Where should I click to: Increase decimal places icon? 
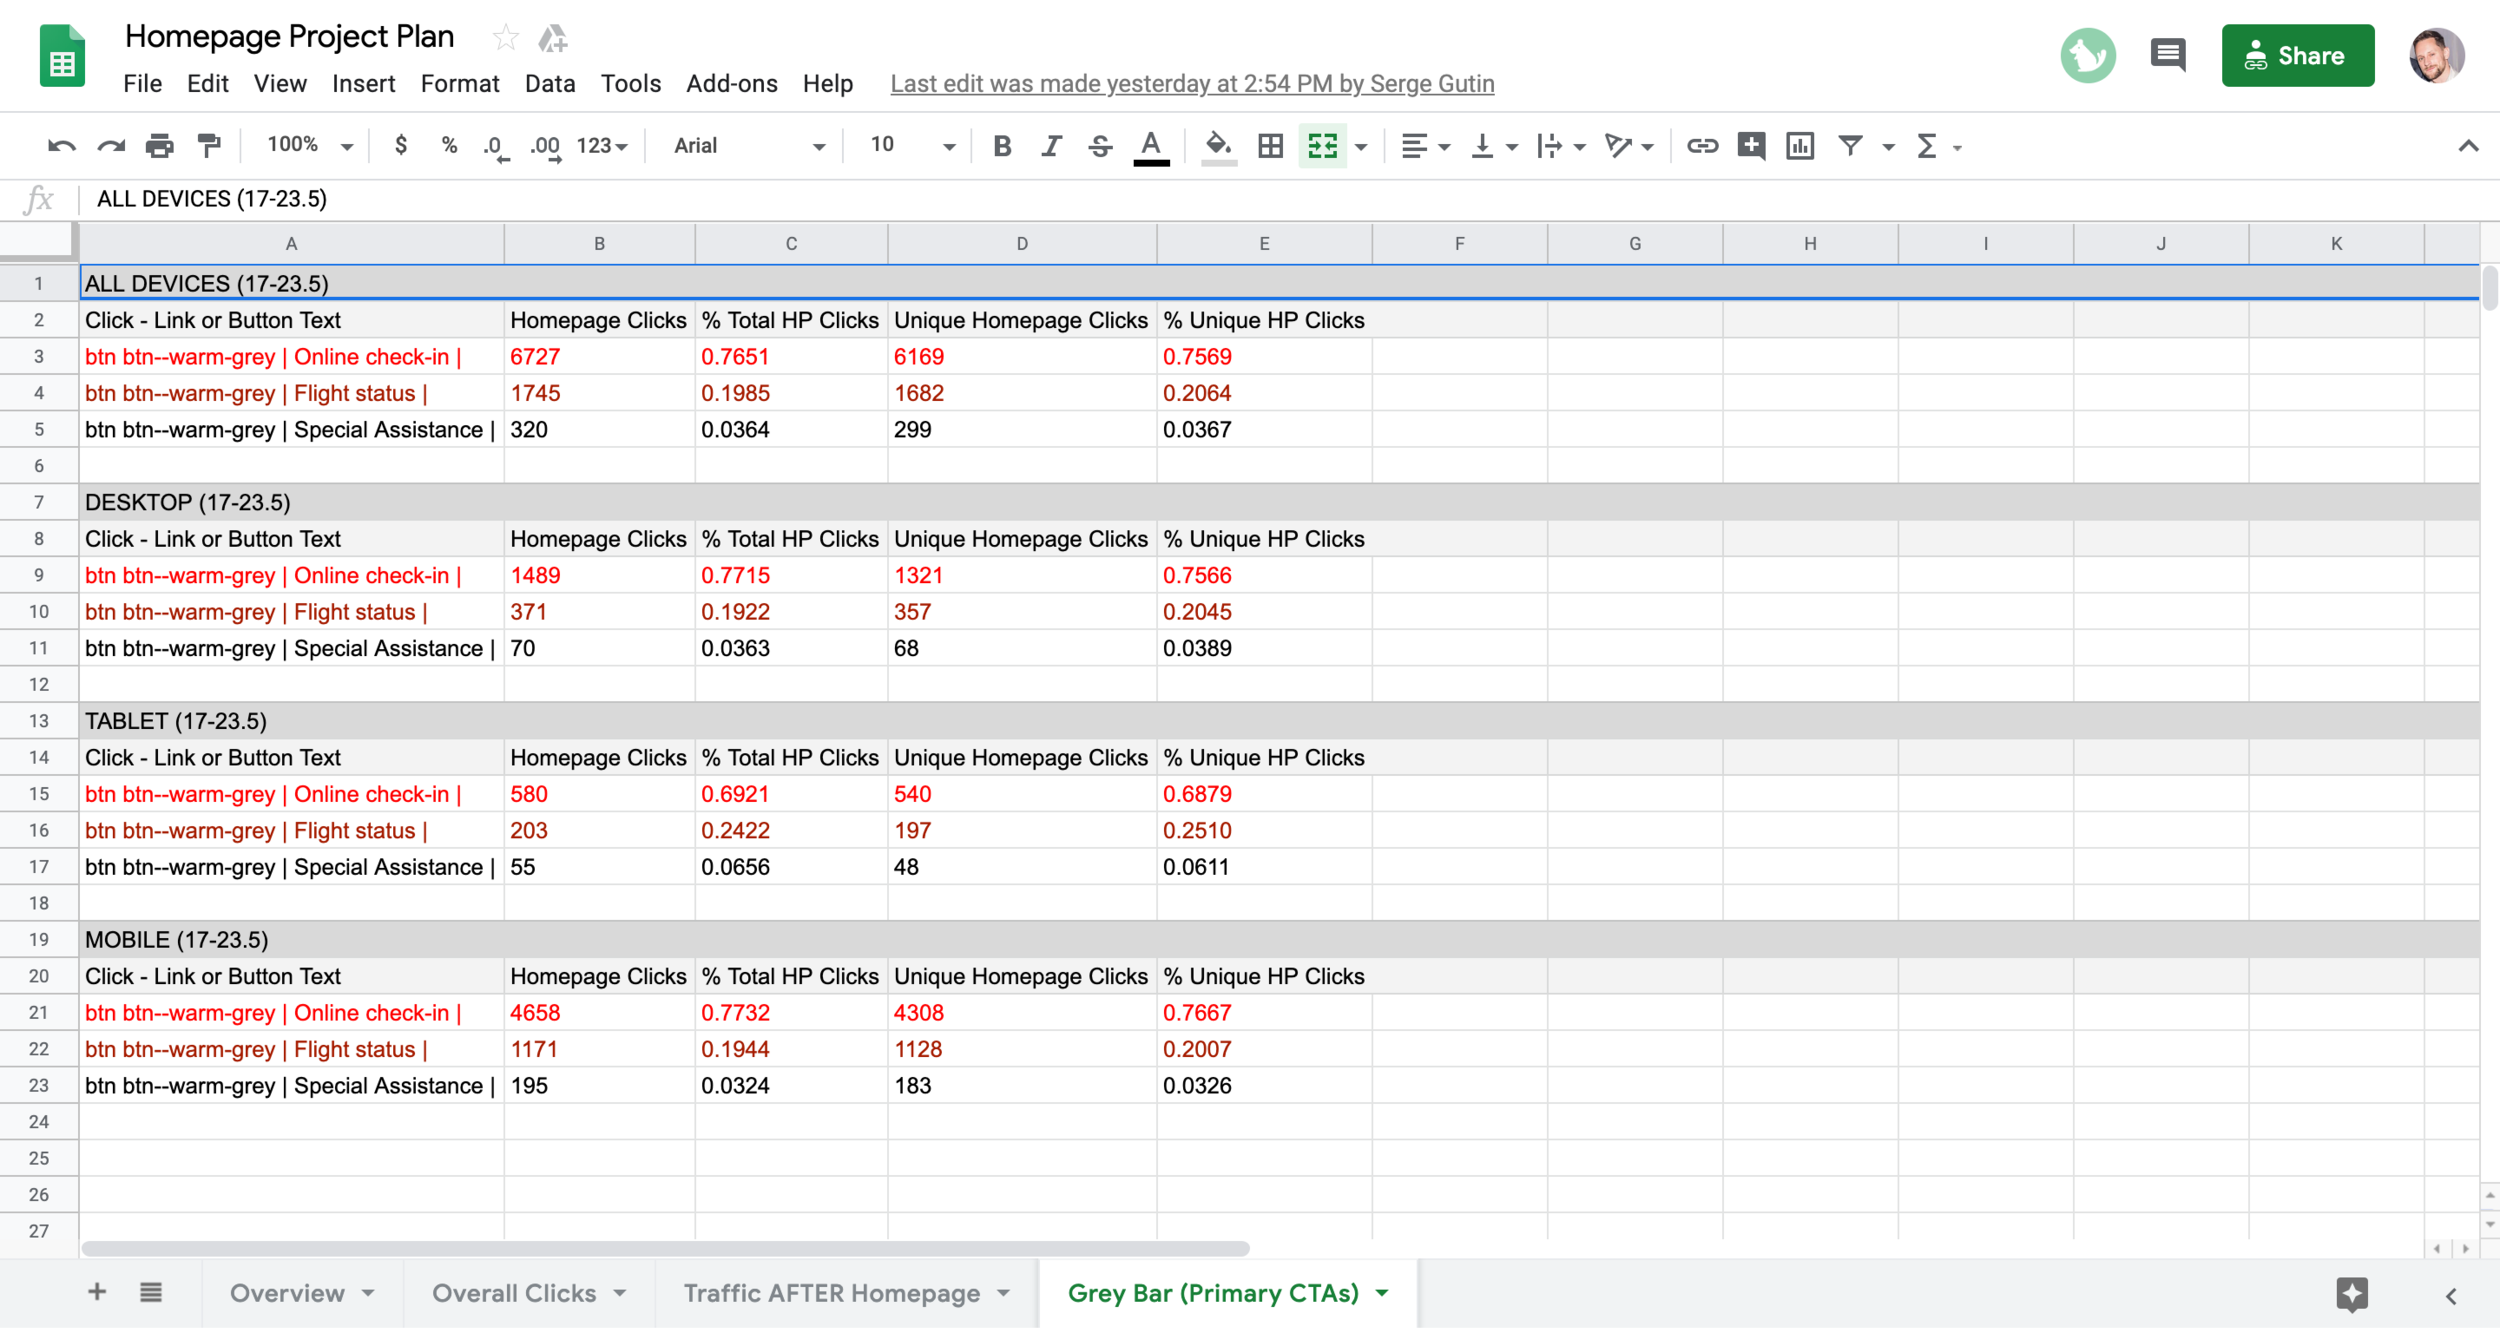pos(546,147)
